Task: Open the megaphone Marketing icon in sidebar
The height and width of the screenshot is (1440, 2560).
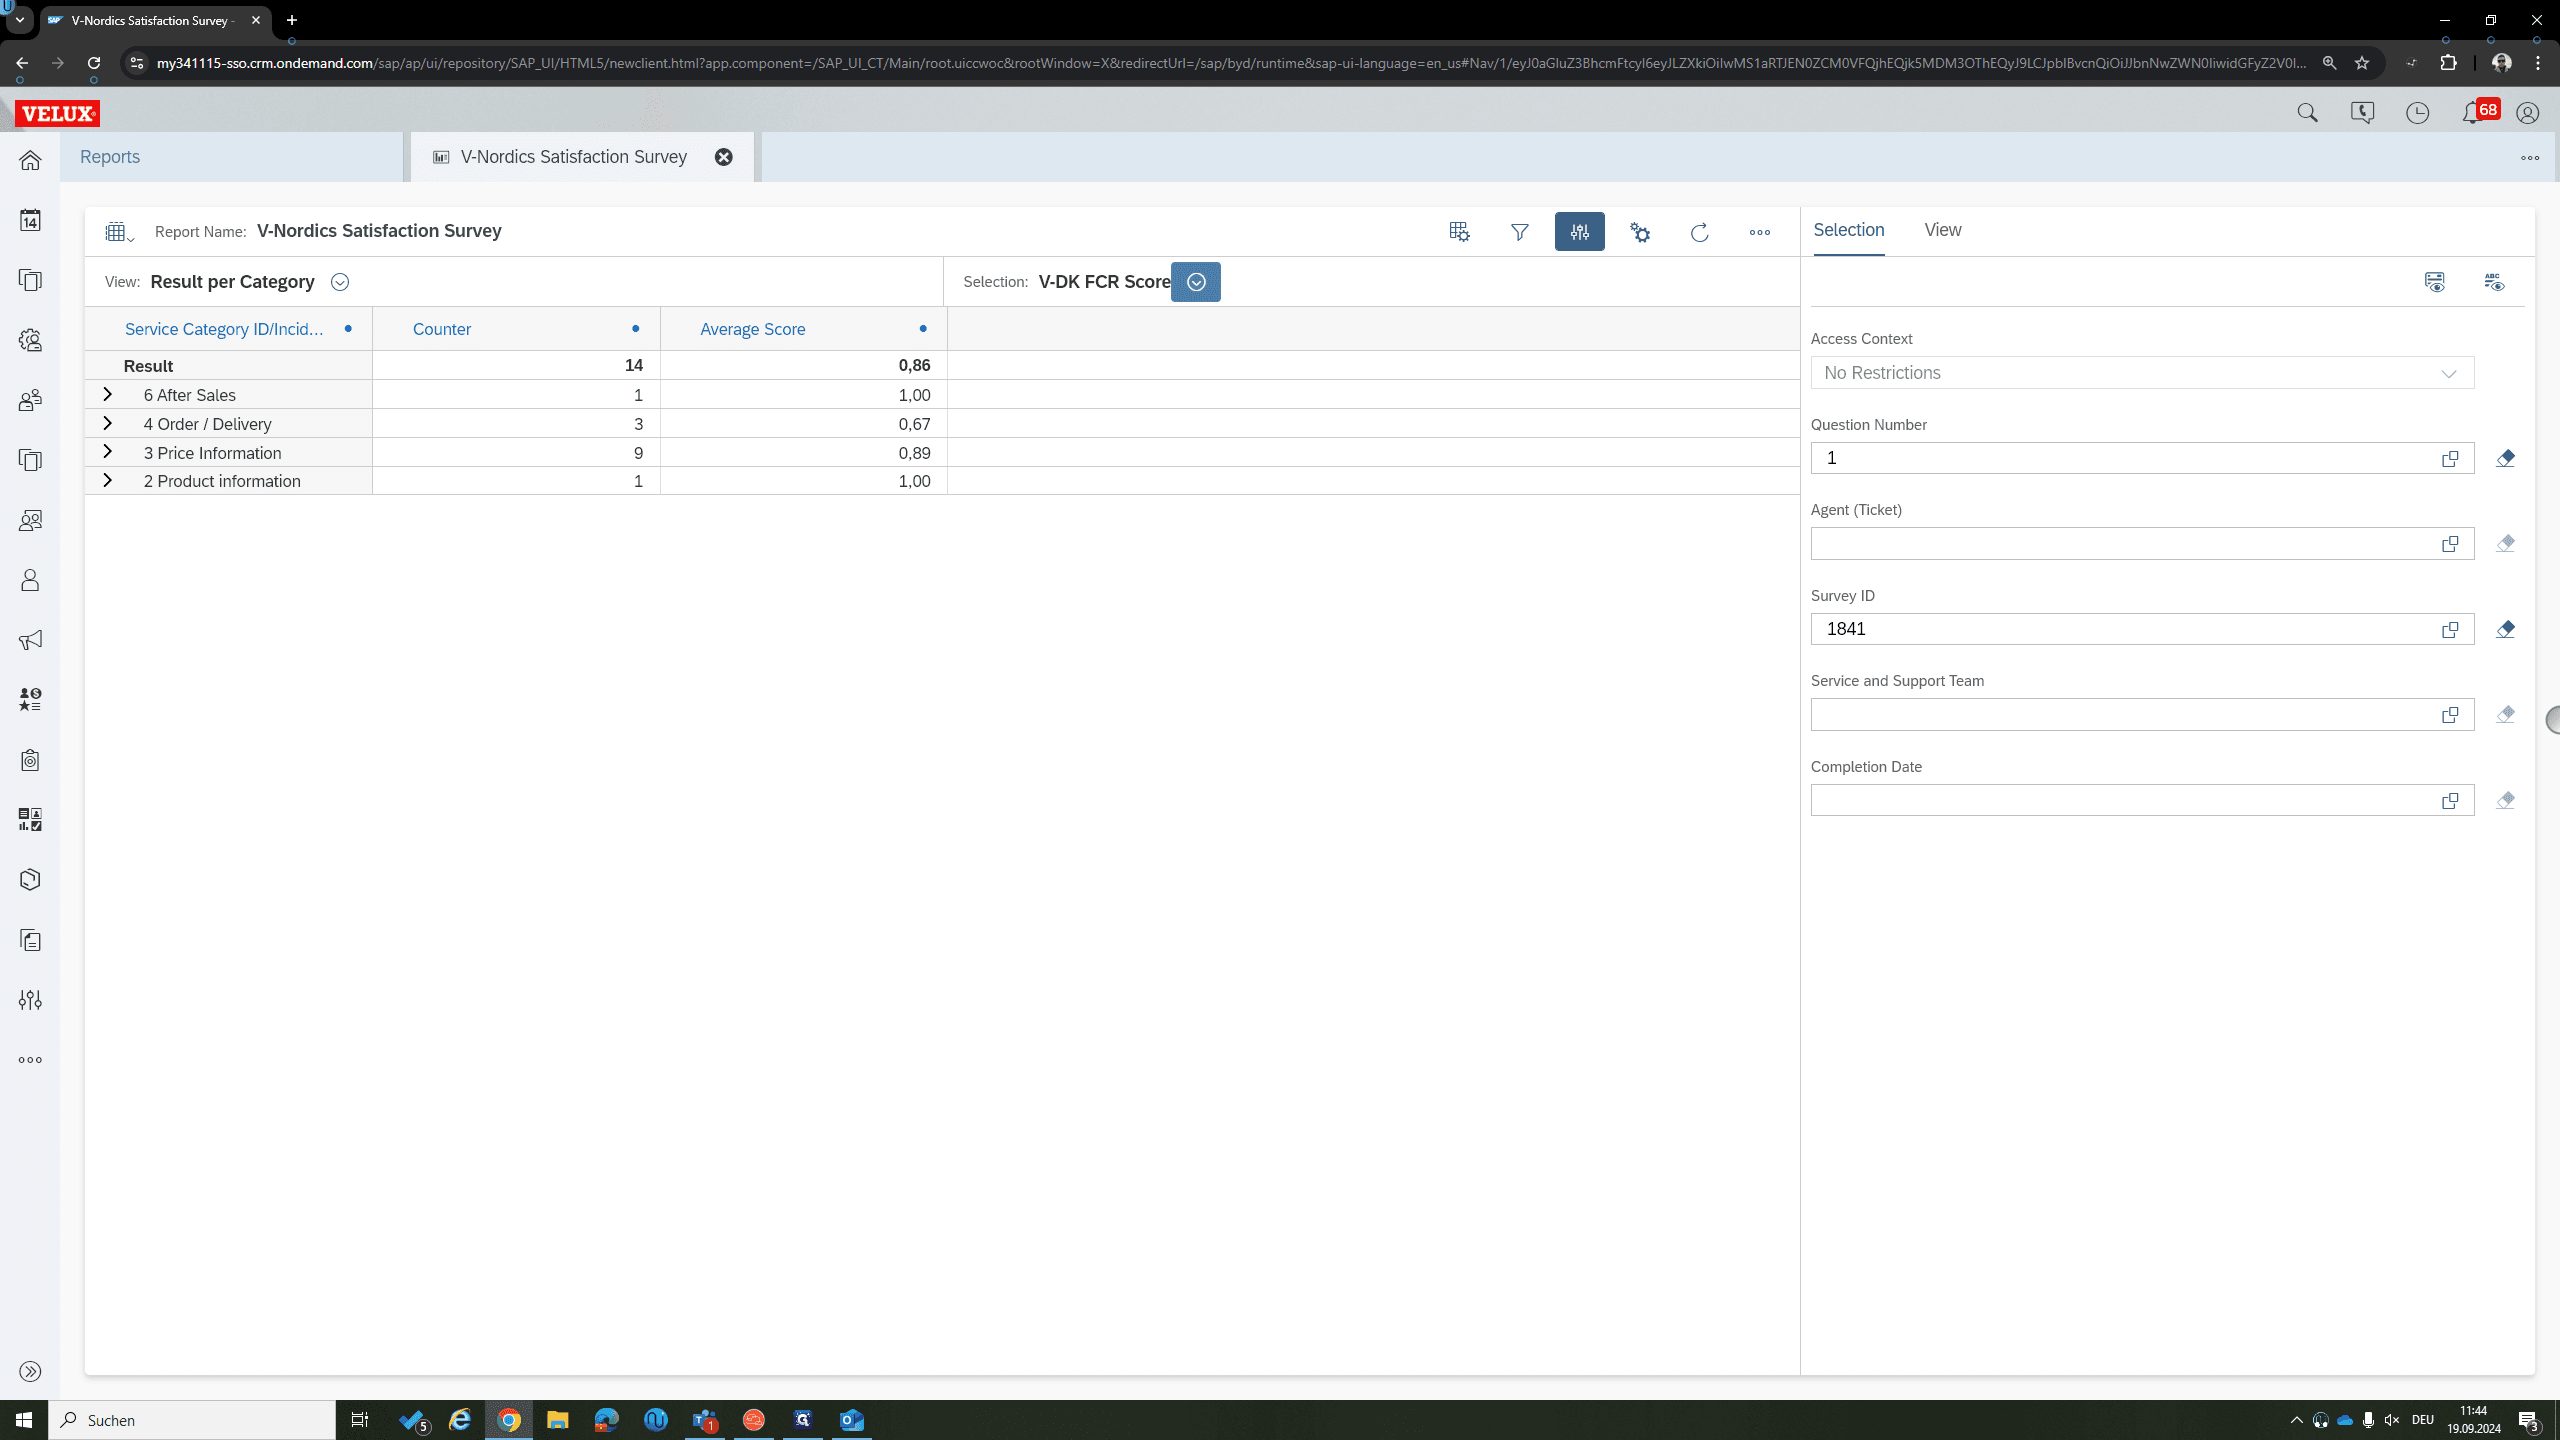Action: [30, 640]
